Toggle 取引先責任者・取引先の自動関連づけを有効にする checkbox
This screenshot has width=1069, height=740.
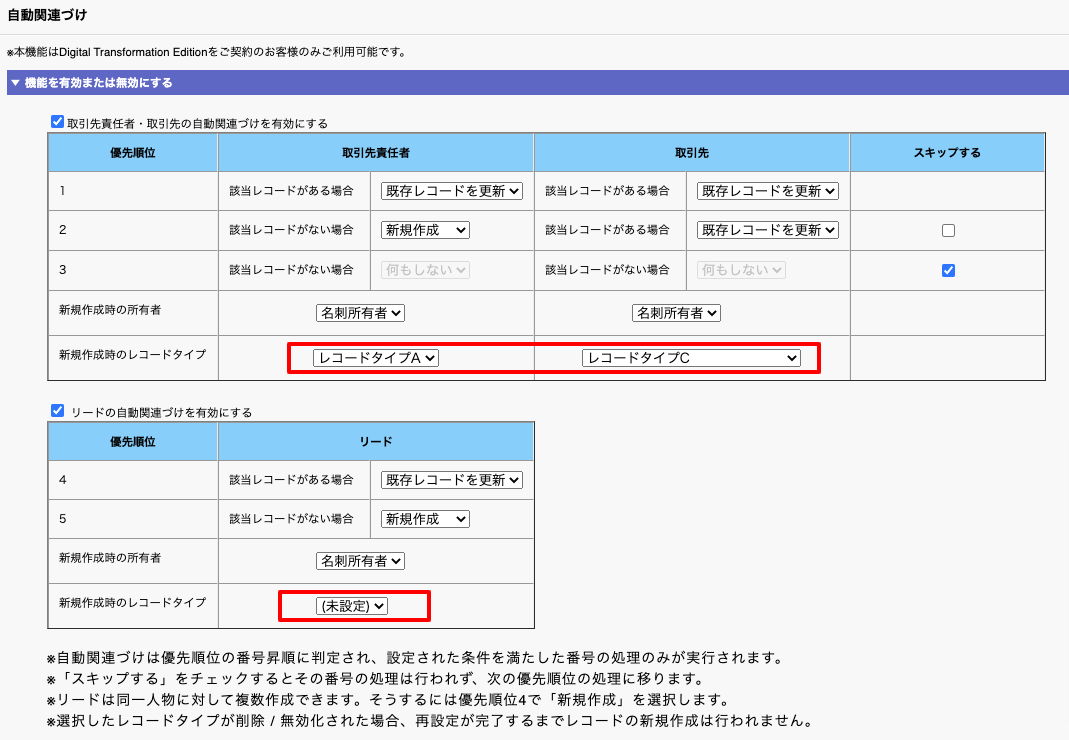57,122
